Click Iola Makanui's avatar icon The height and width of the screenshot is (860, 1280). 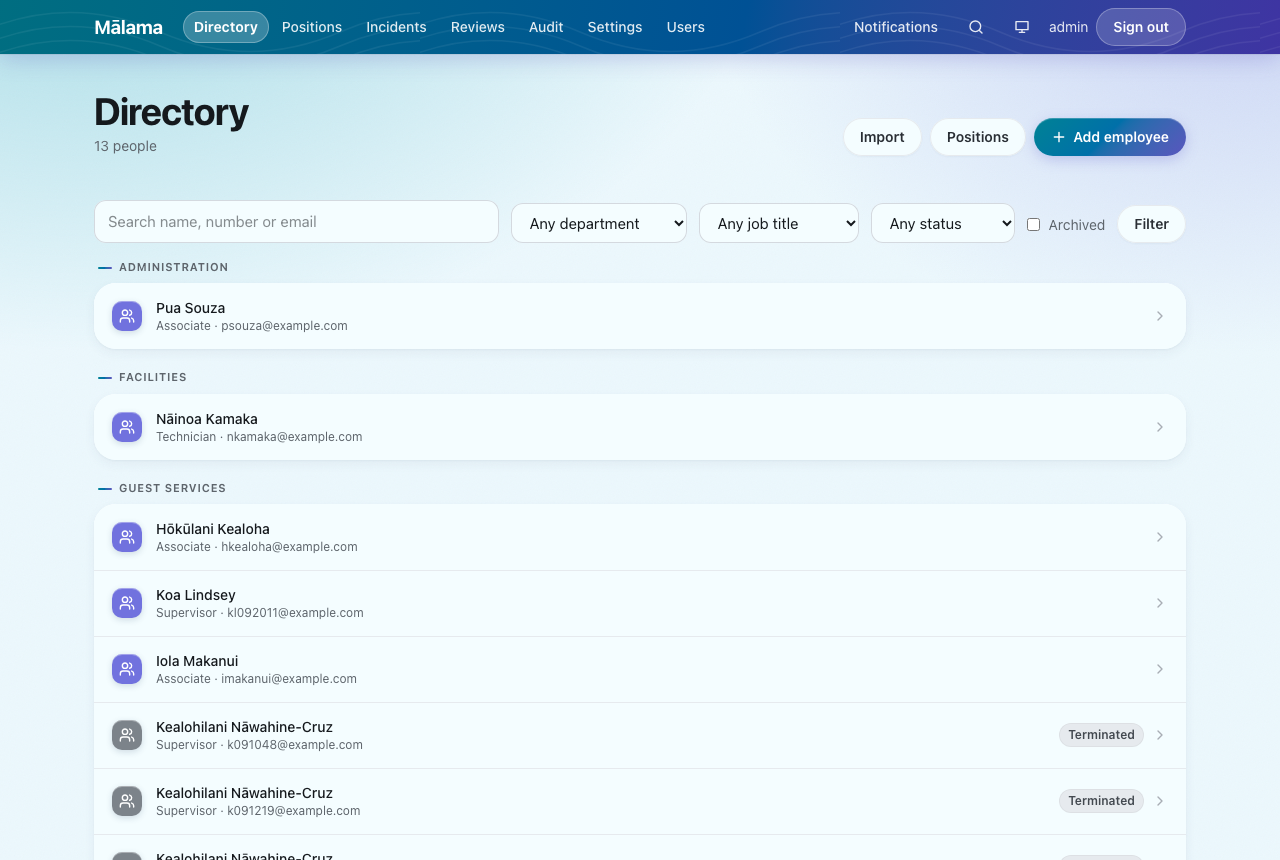coord(127,669)
